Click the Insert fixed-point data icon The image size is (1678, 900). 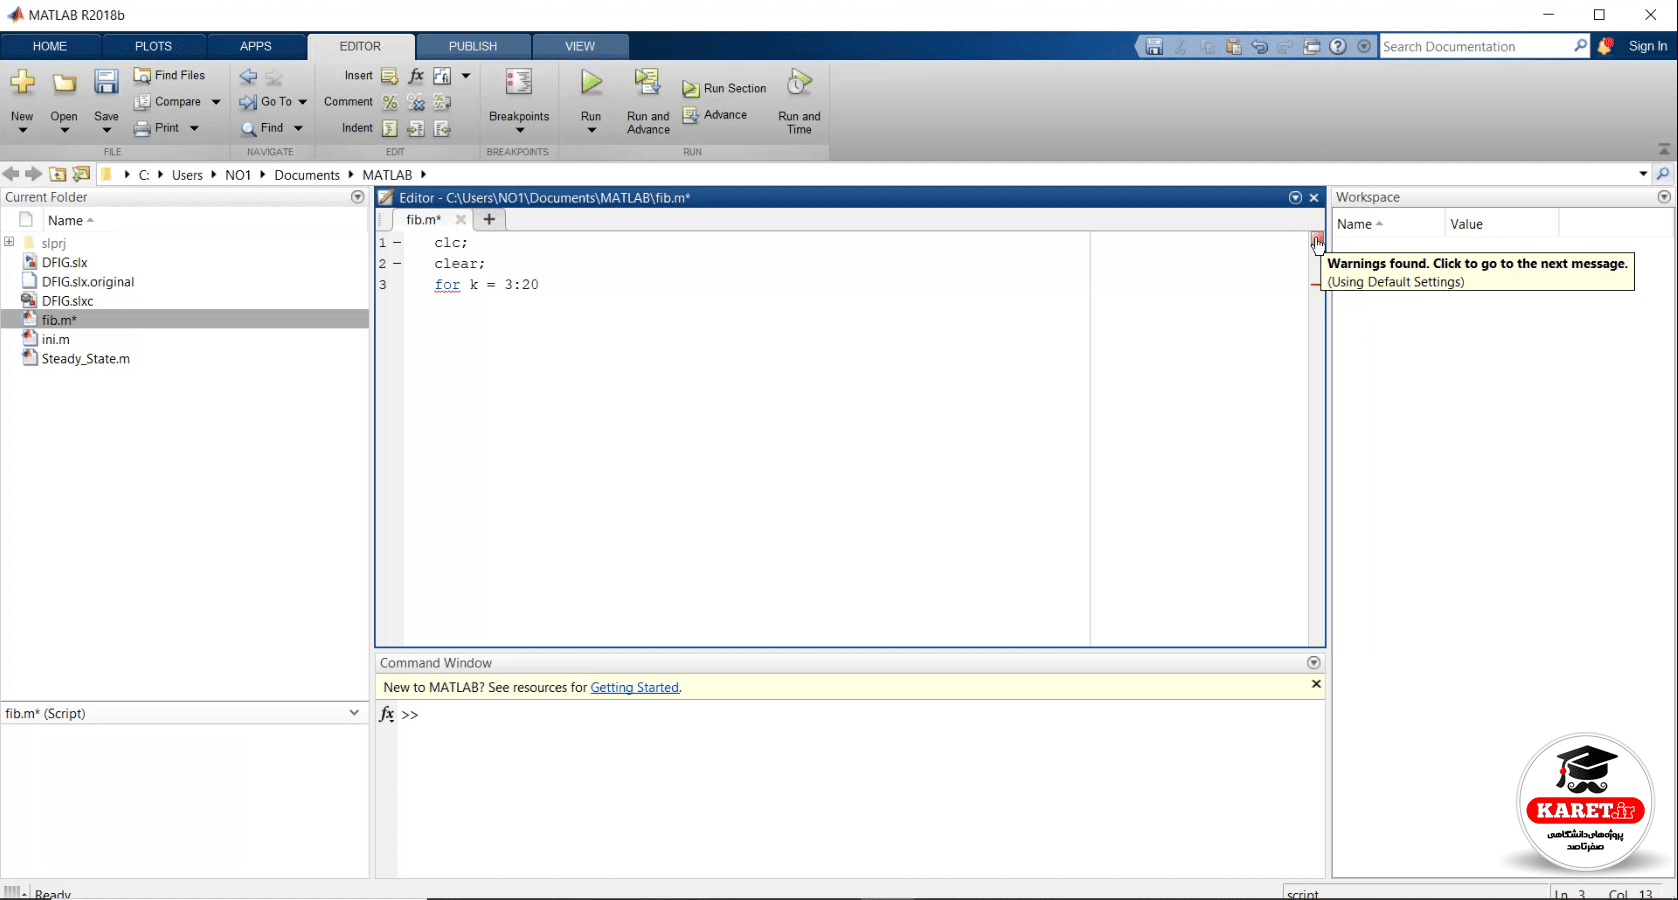442,76
